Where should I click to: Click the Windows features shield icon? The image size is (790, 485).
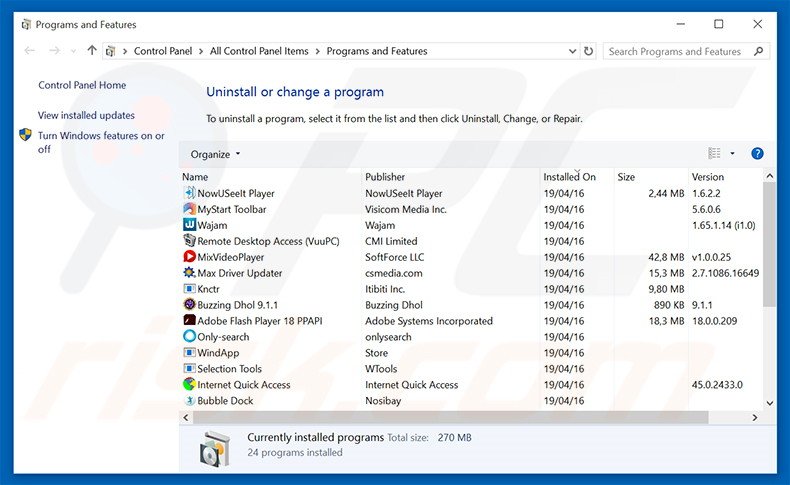pyautogui.click(x=25, y=135)
